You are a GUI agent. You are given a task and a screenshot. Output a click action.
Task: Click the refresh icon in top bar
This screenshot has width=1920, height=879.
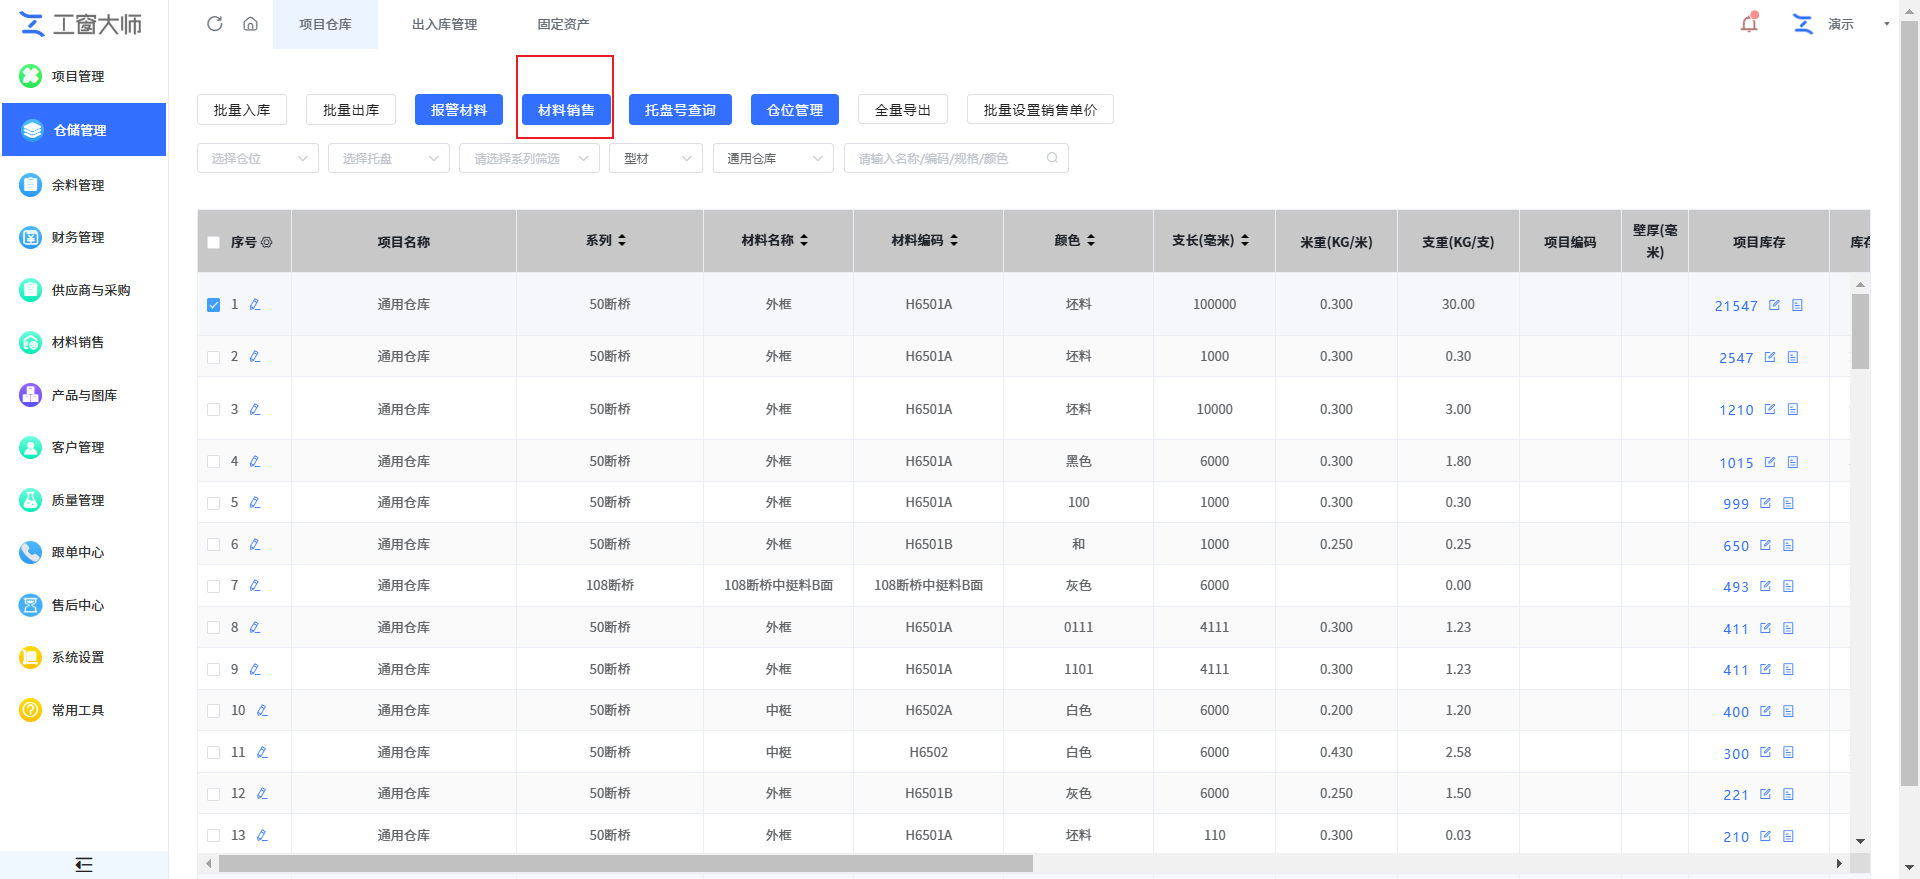214,24
